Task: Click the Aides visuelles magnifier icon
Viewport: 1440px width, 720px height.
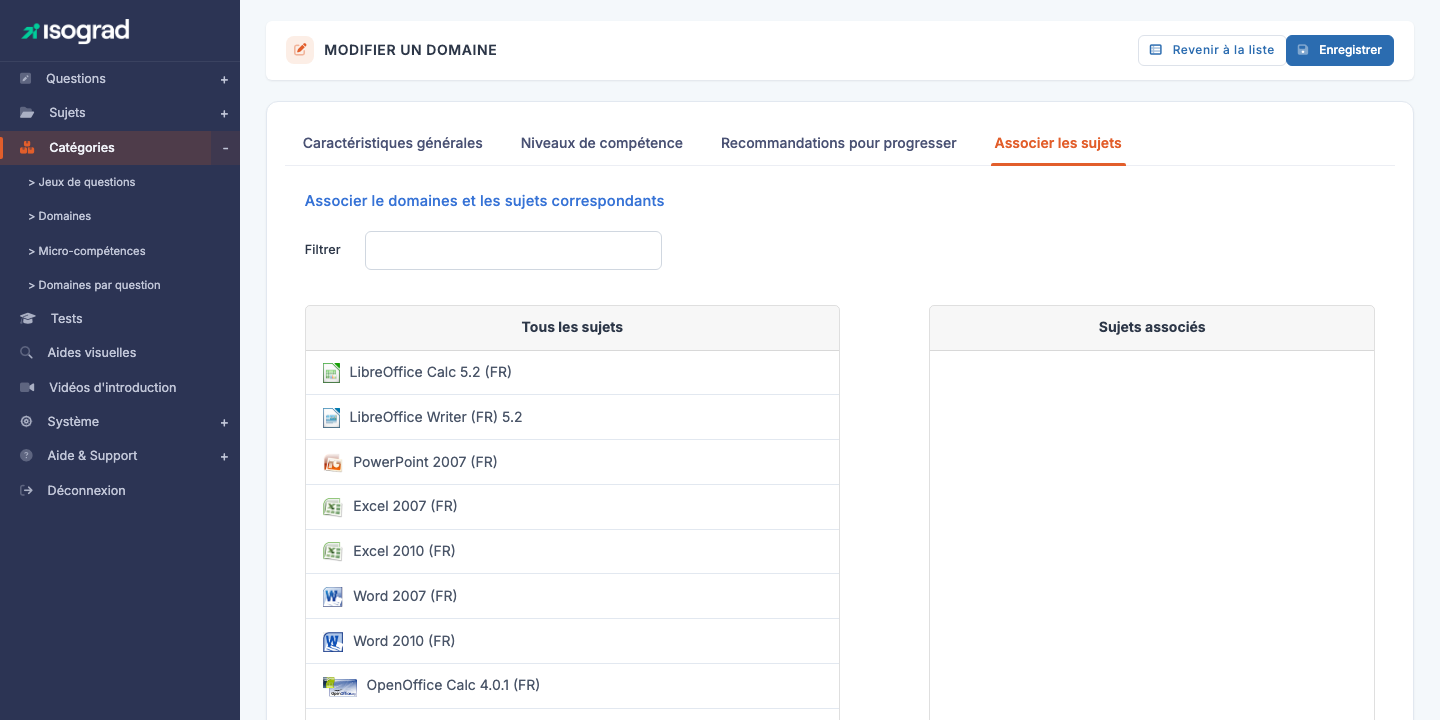Action: coord(26,353)
